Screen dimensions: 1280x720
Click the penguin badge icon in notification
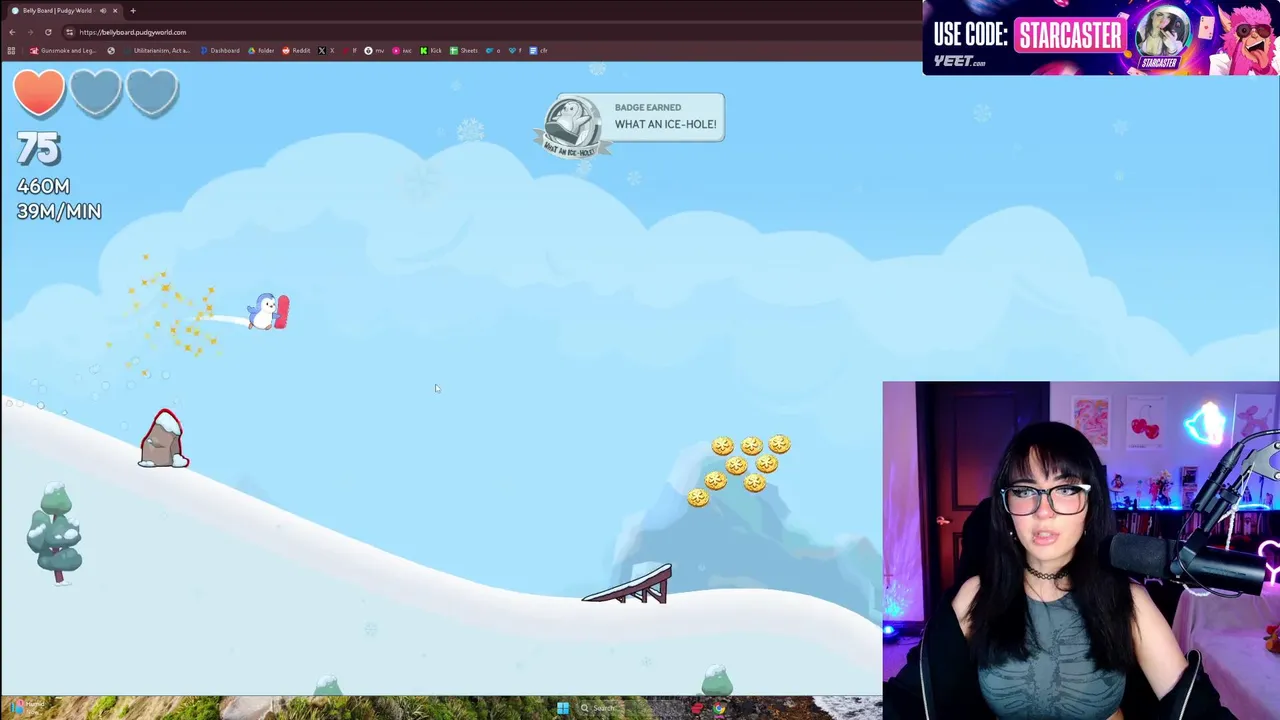(x=573, y=127)
